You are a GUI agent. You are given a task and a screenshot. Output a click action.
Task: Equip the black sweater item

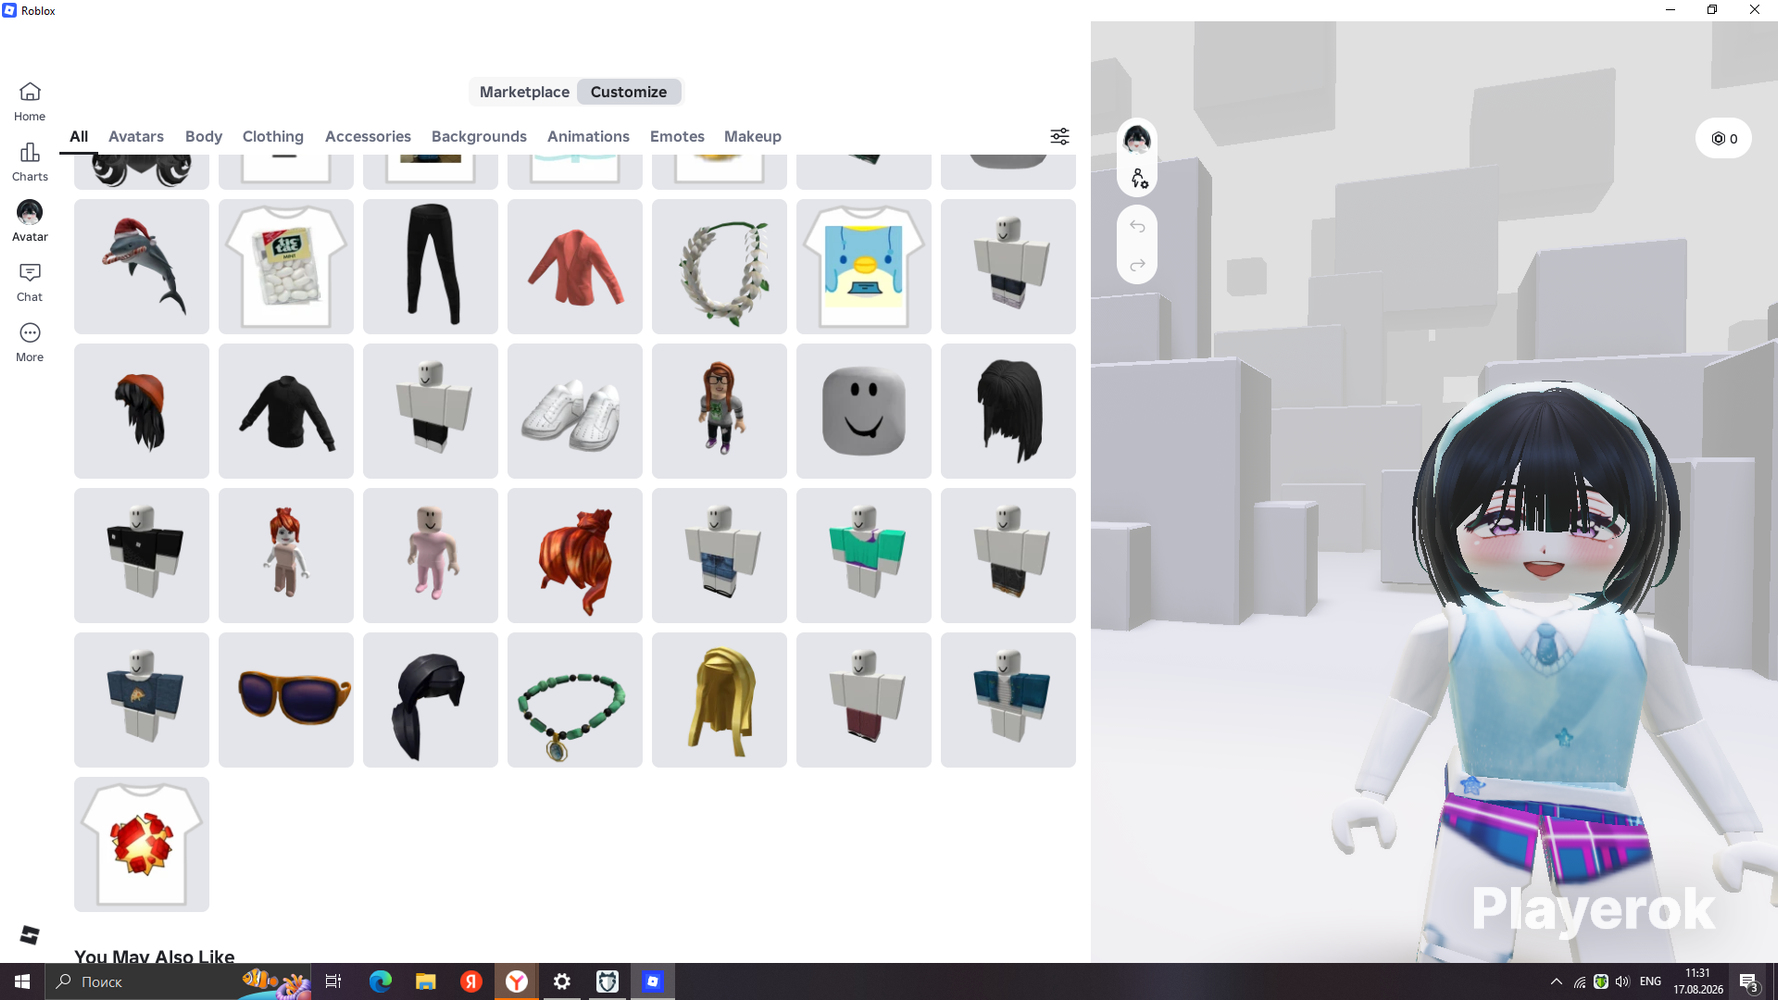[x=286, y=411]
